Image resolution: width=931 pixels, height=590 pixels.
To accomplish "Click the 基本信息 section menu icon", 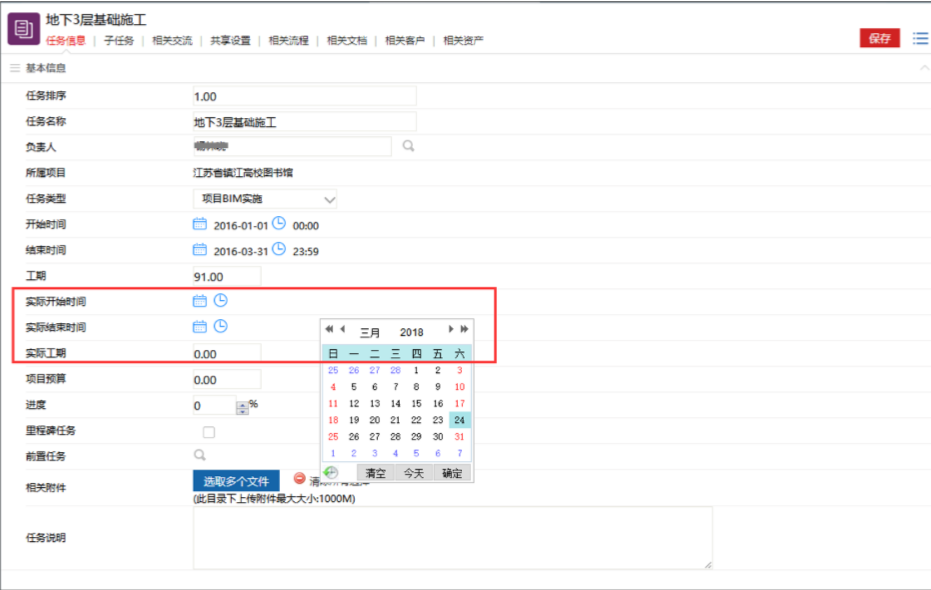I will [15, 68].
